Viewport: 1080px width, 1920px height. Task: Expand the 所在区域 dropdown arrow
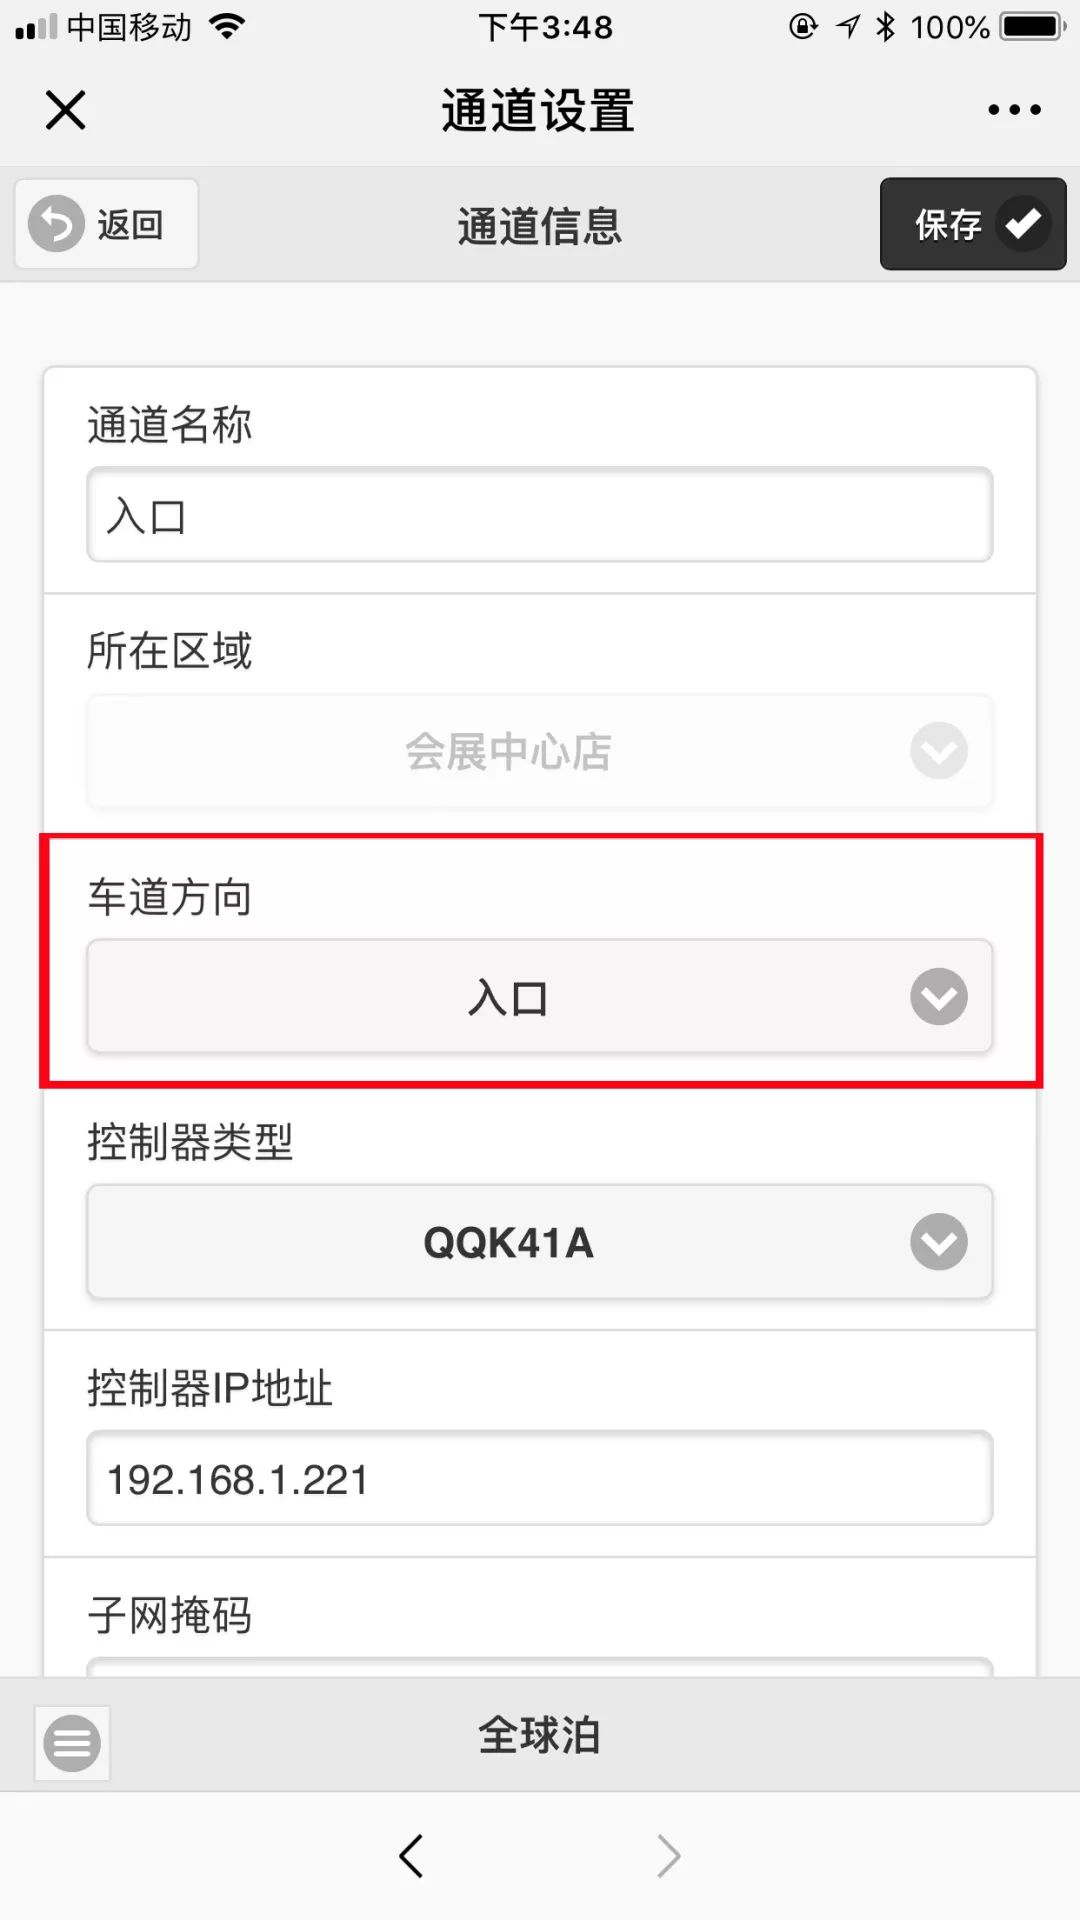tap(939, 750)
